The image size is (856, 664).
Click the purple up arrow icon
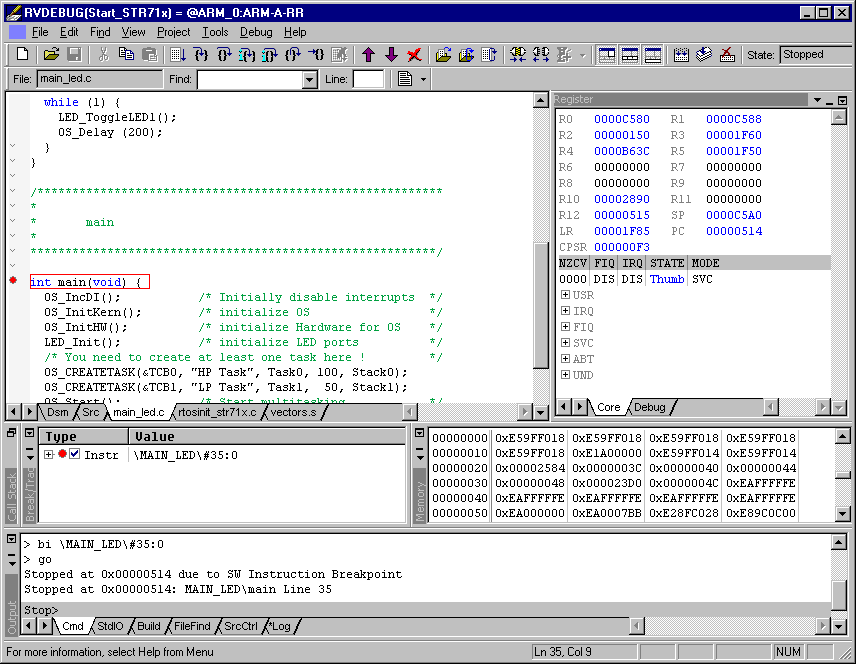(368, 55)
